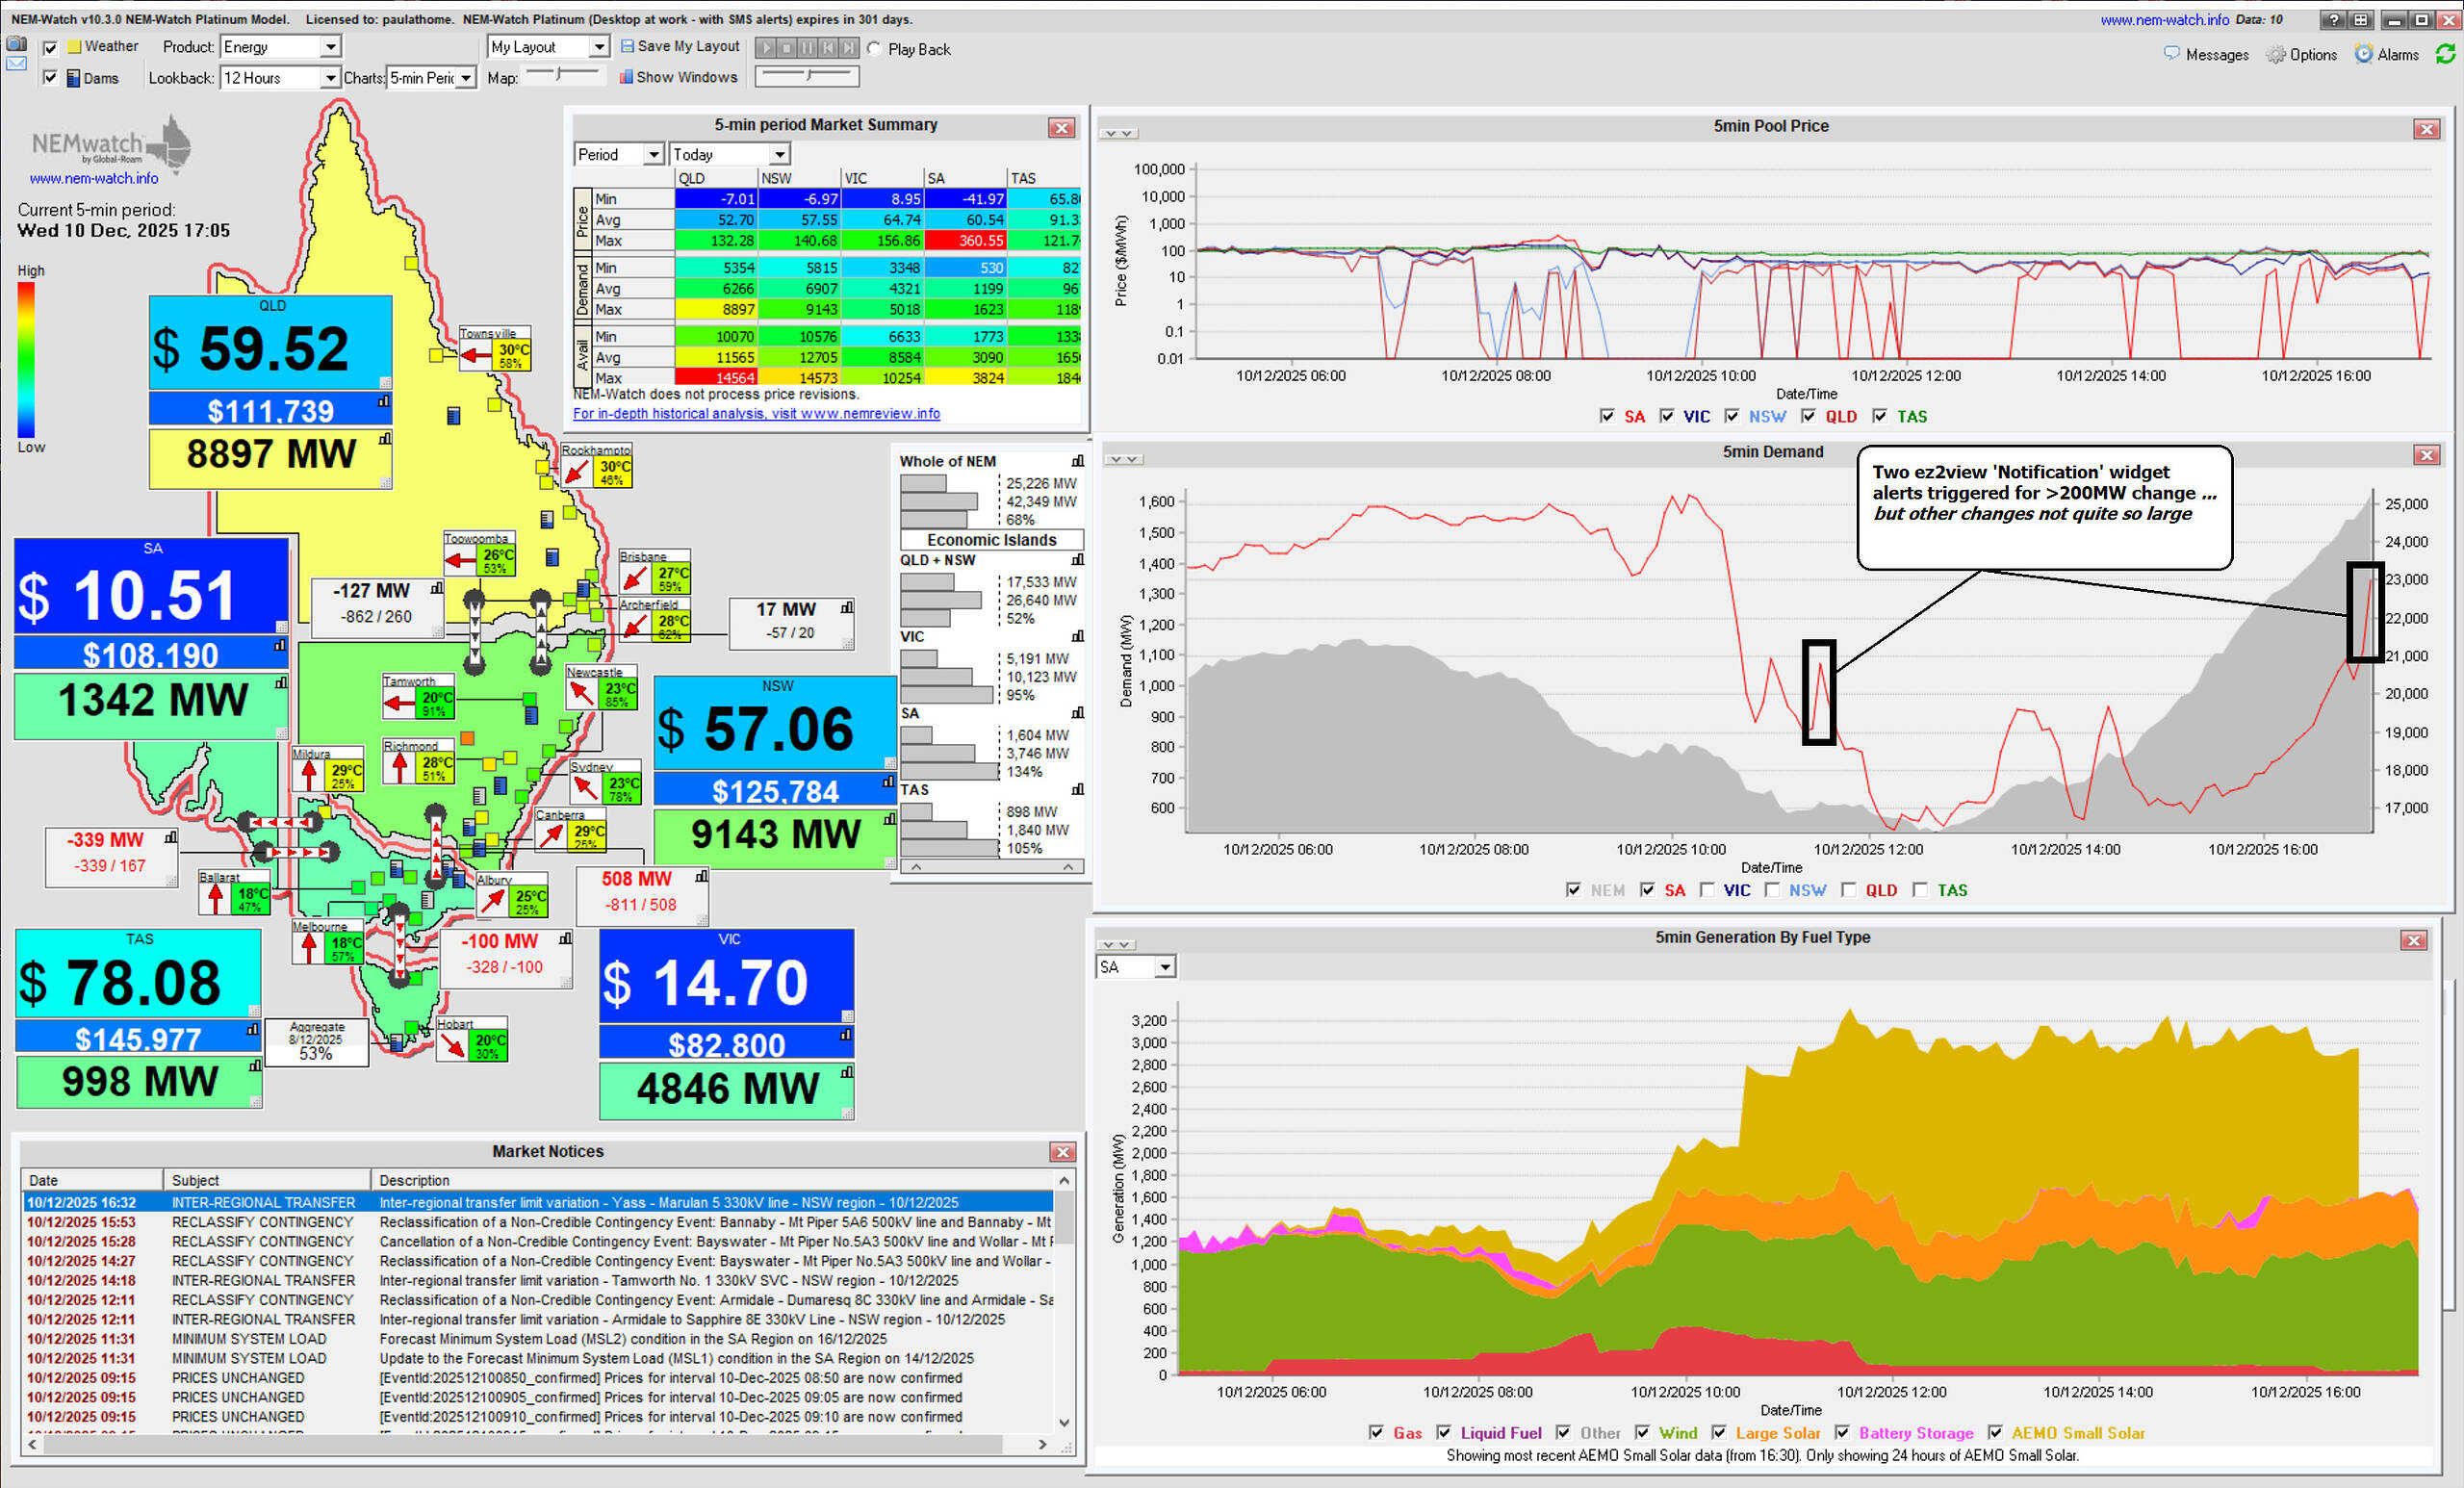
Task: Expand the Product Energy dropdown
Action: [x=329, y=47]
